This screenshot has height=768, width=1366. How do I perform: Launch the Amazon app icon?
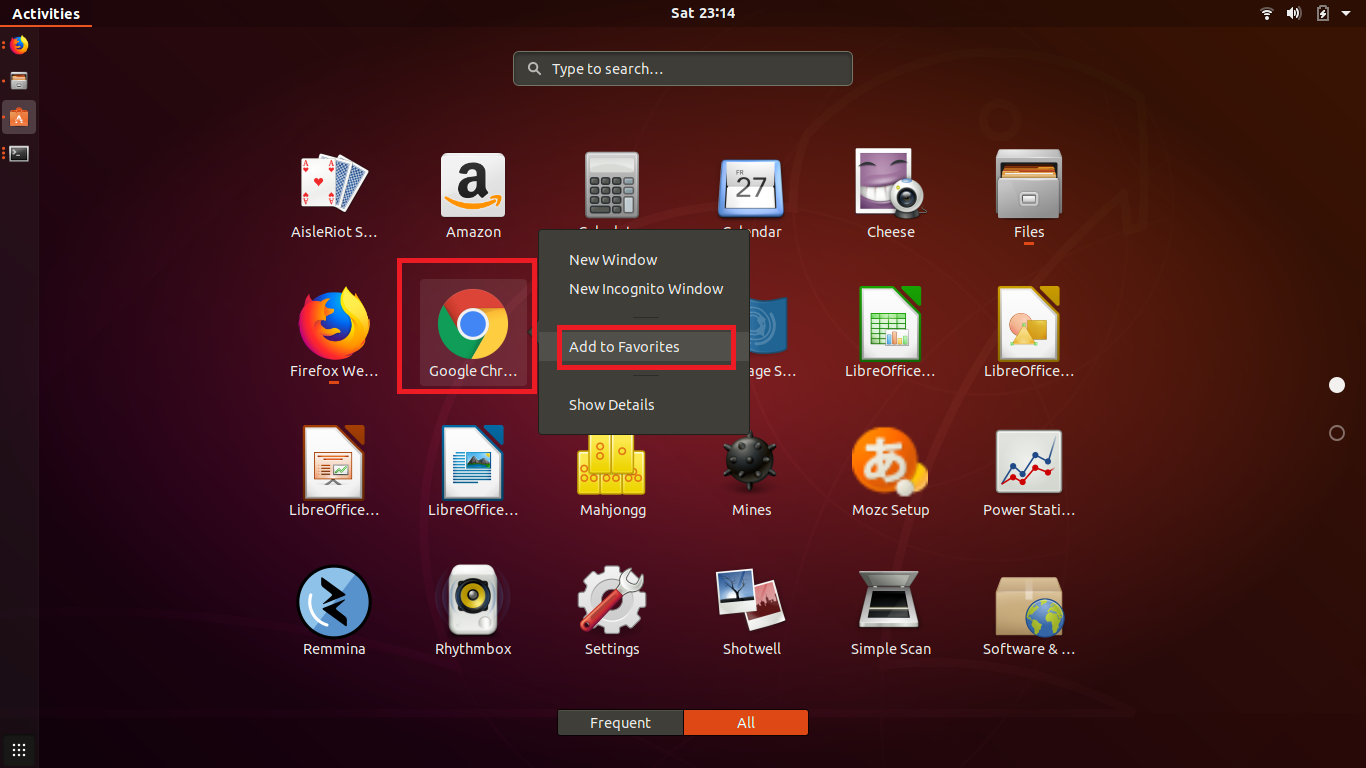pyautogui.click(x=473, y=185)
